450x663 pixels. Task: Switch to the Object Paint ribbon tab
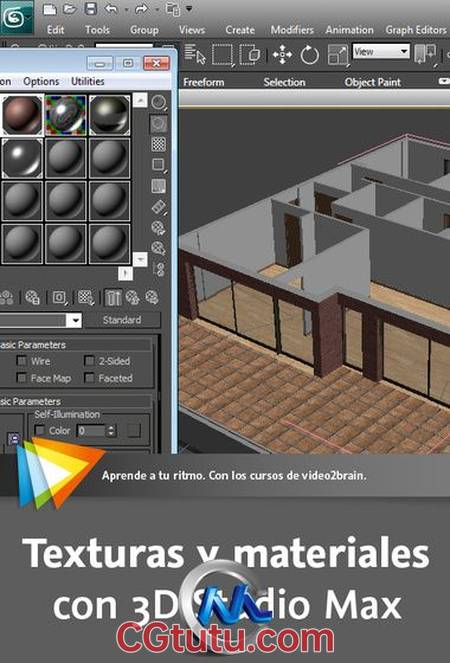[x=373, y=82]
